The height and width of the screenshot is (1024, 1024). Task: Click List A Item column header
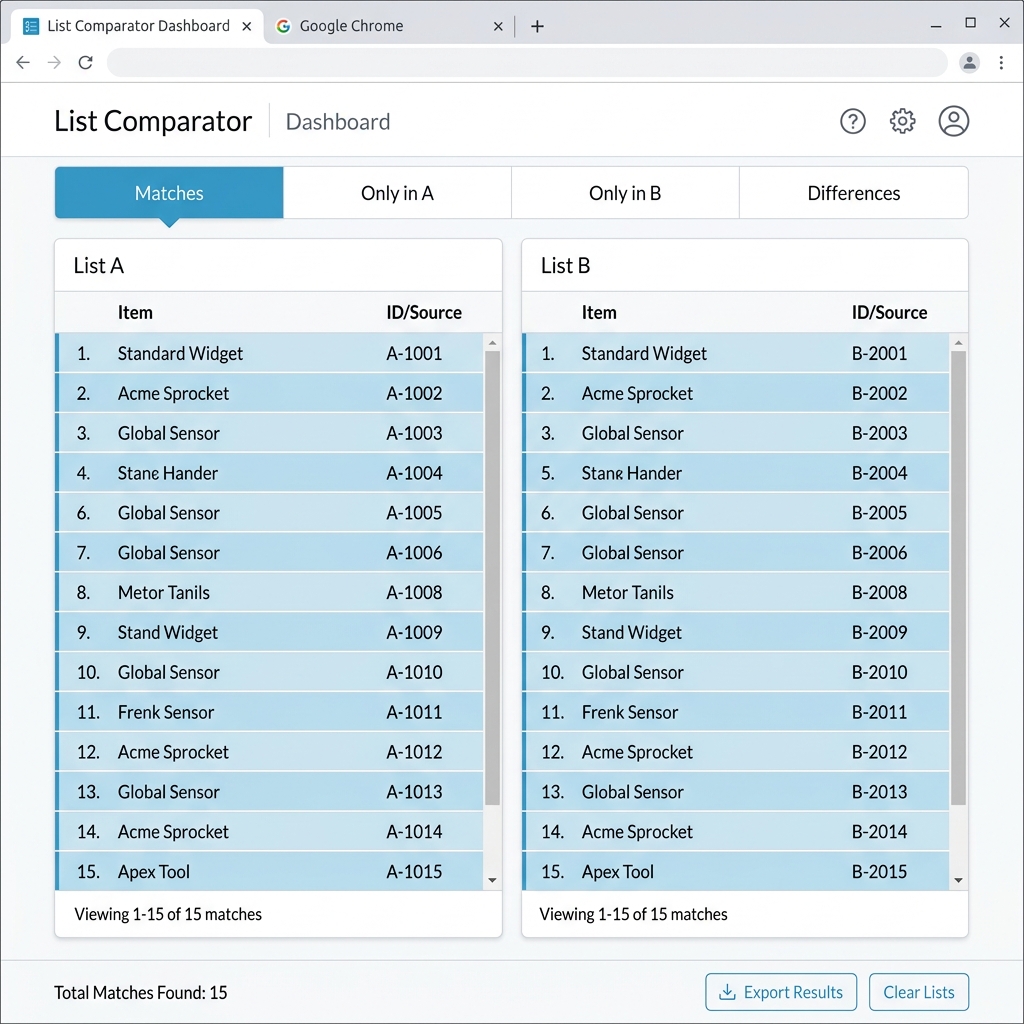click(135, 312)
